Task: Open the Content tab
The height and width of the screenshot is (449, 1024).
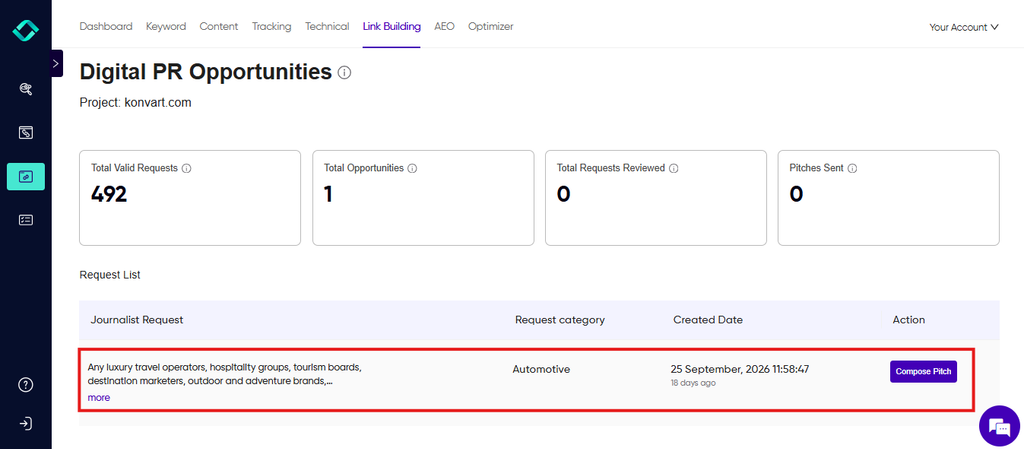Action: click(219, 27)
